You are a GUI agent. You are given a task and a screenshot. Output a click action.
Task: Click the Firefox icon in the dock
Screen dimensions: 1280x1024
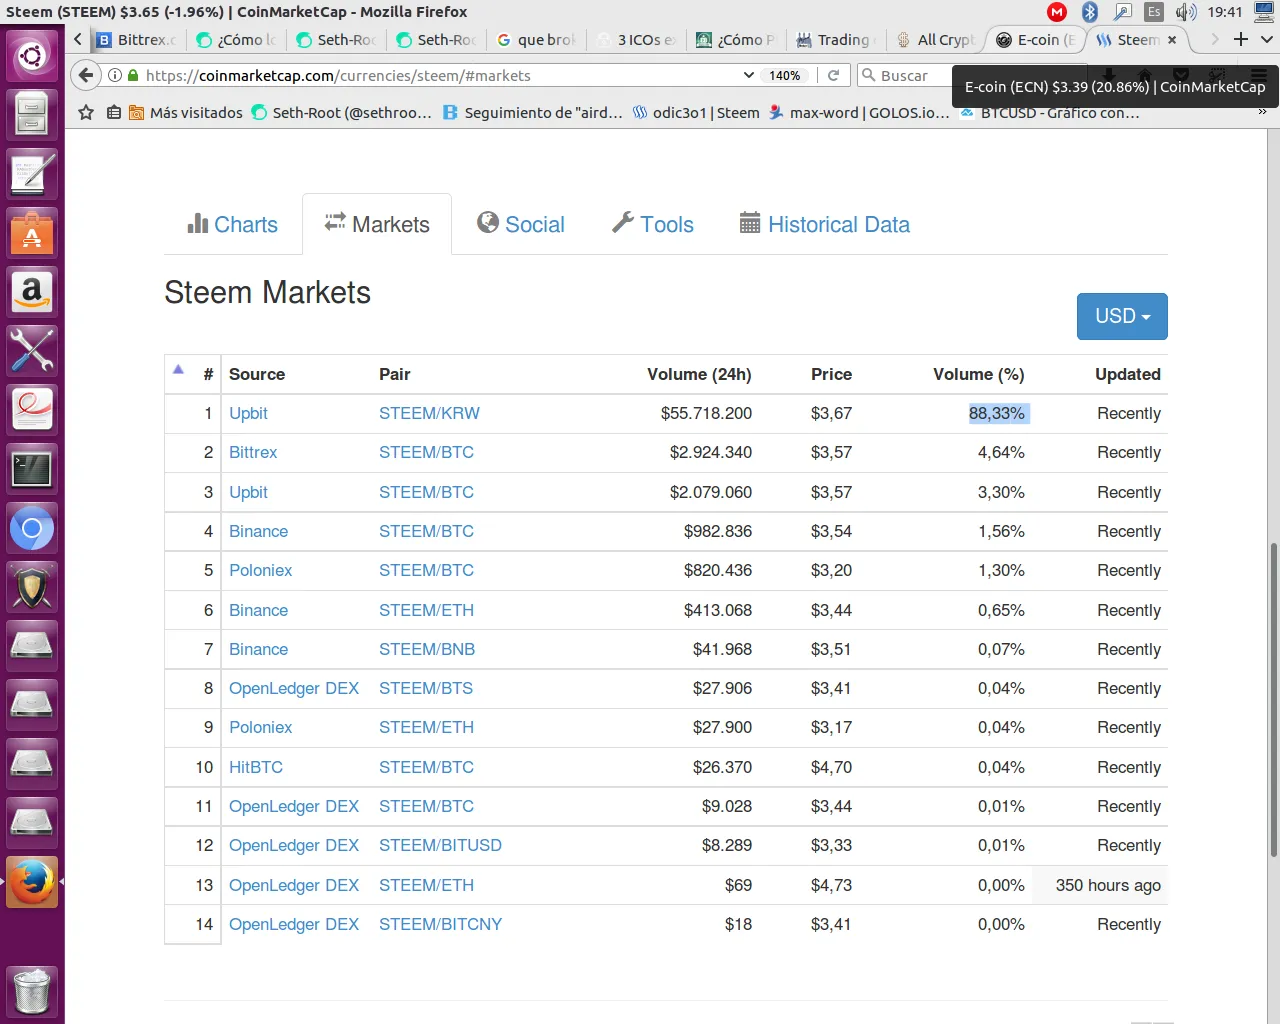pyautogui.click(x=32, y=882)
